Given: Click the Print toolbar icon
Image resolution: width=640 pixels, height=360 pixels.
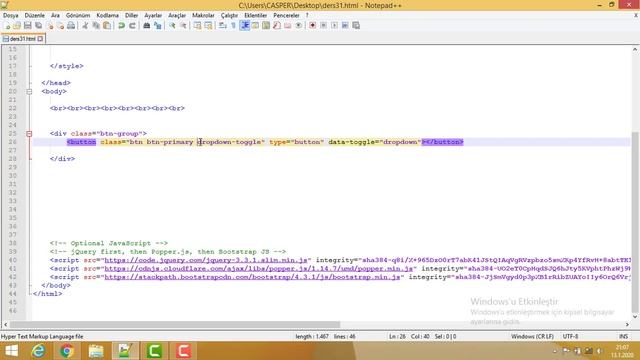Looking at the screenshot, I should coord(71,26).
